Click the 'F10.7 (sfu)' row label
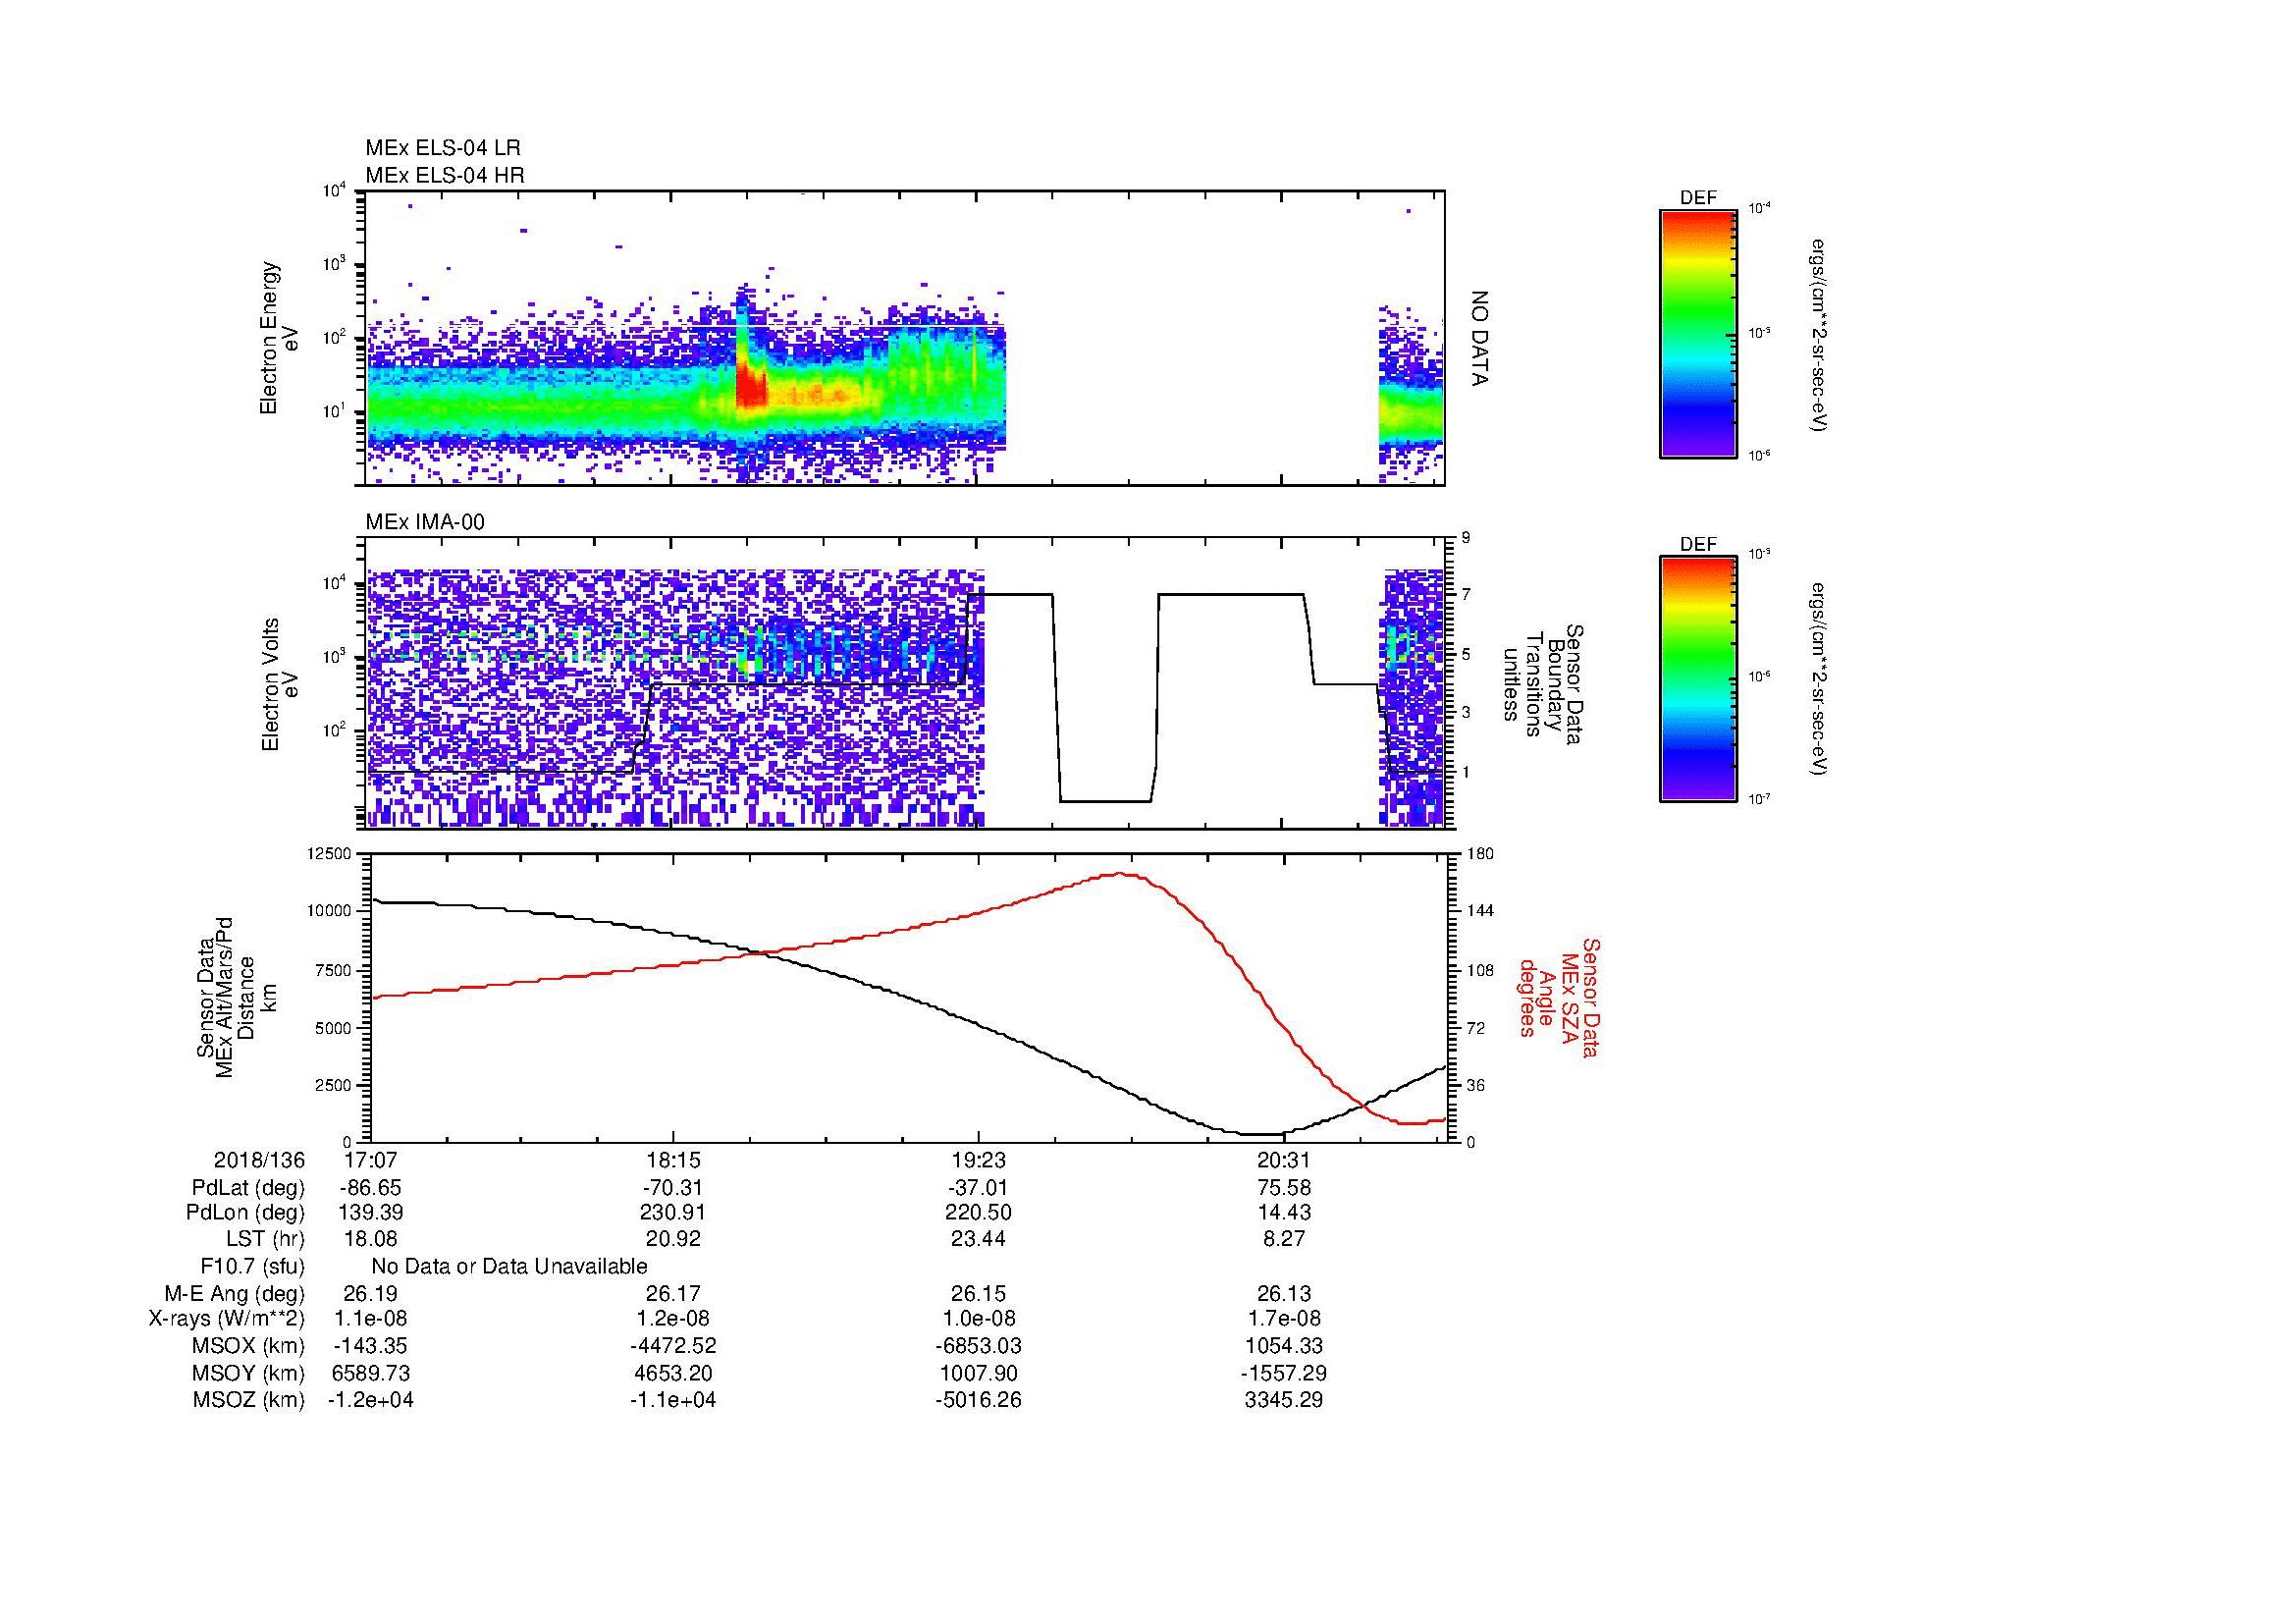The height and width of the screenshot is (1623, 2296). 252,1266
